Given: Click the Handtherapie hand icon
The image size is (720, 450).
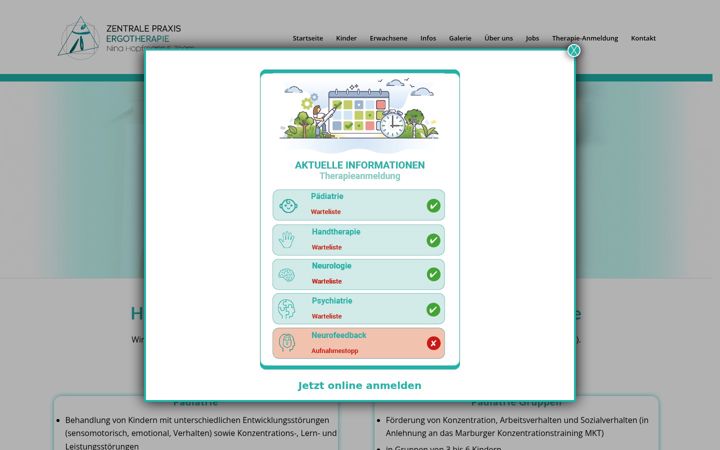Looking at the screenshot, I should click(286, 240).
